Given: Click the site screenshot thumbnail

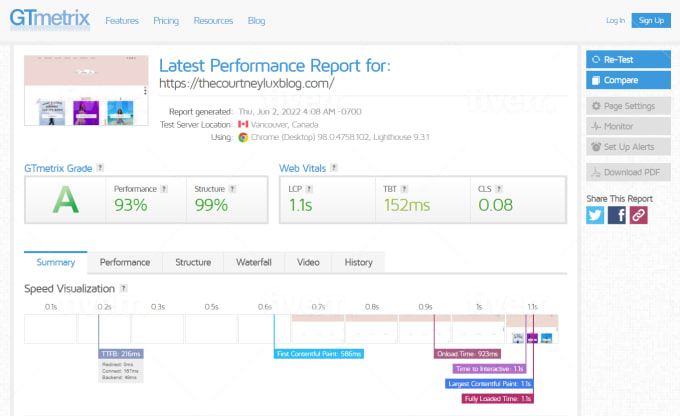Looking at the screenshot, I should coord(86,90).
